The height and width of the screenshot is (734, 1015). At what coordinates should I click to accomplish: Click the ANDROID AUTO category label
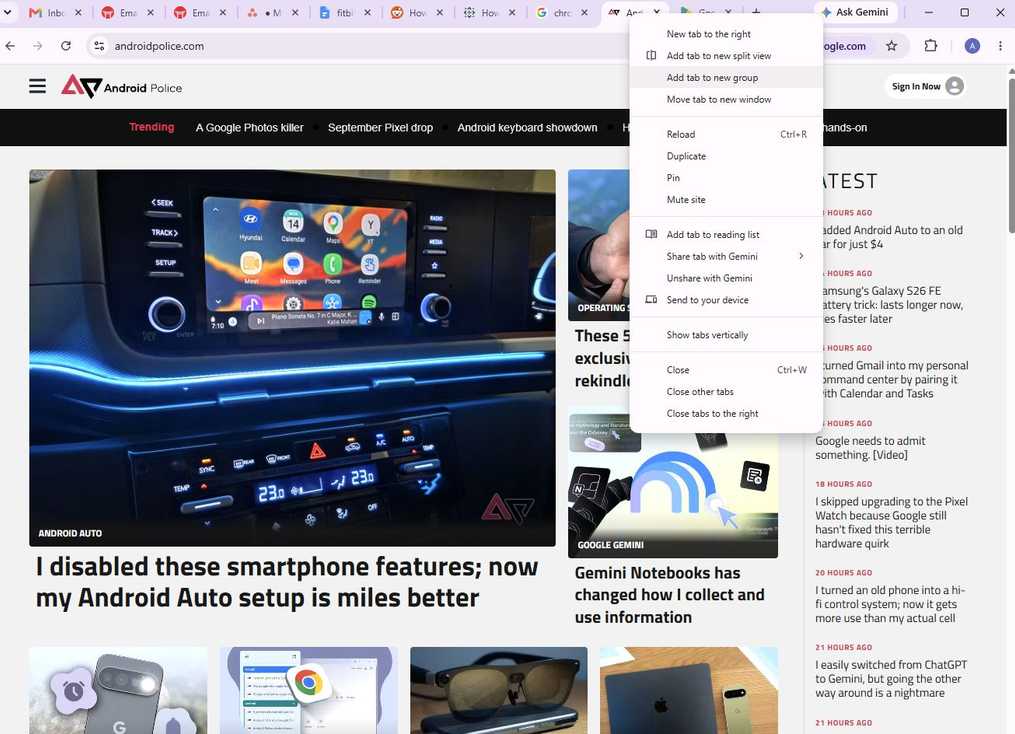(70, 533)
